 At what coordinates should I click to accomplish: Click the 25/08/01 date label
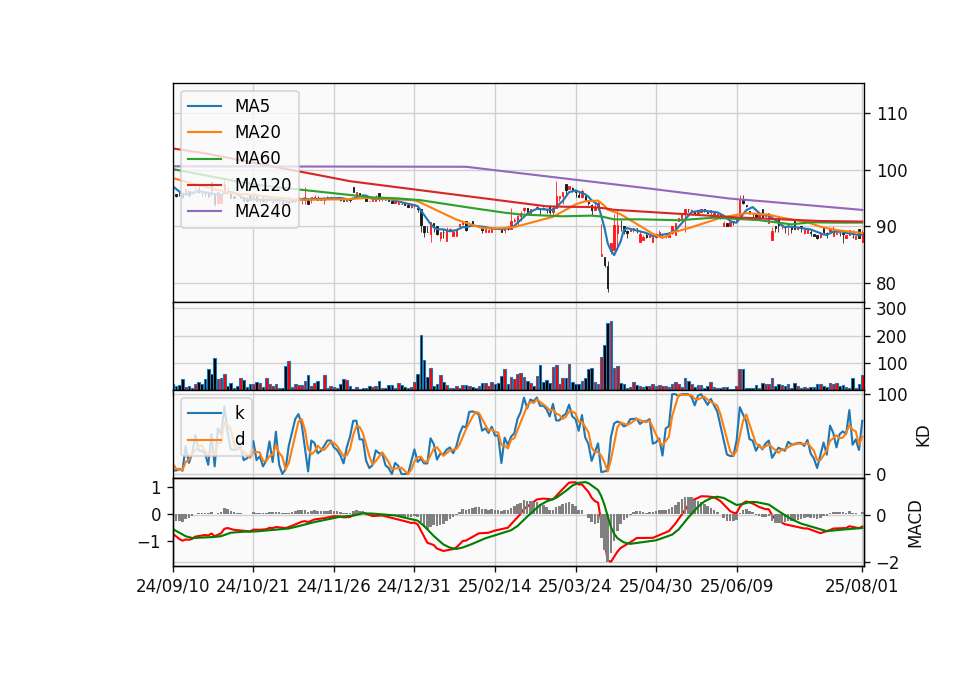click(861, 586)
